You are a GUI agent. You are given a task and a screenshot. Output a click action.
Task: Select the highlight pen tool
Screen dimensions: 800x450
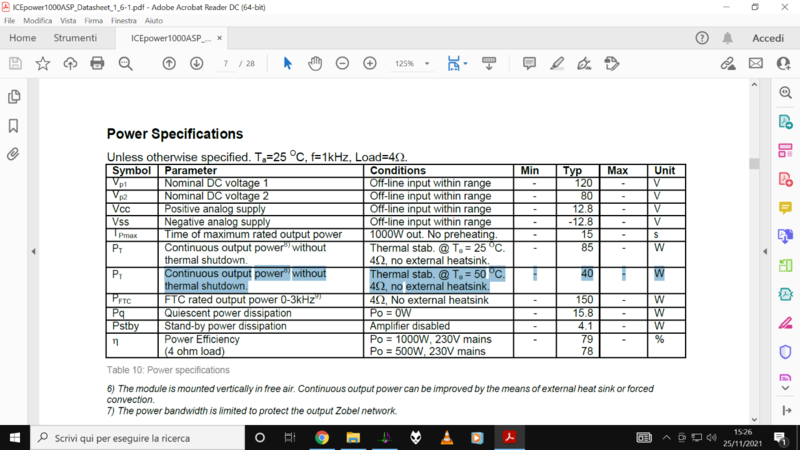click(557, 63)
